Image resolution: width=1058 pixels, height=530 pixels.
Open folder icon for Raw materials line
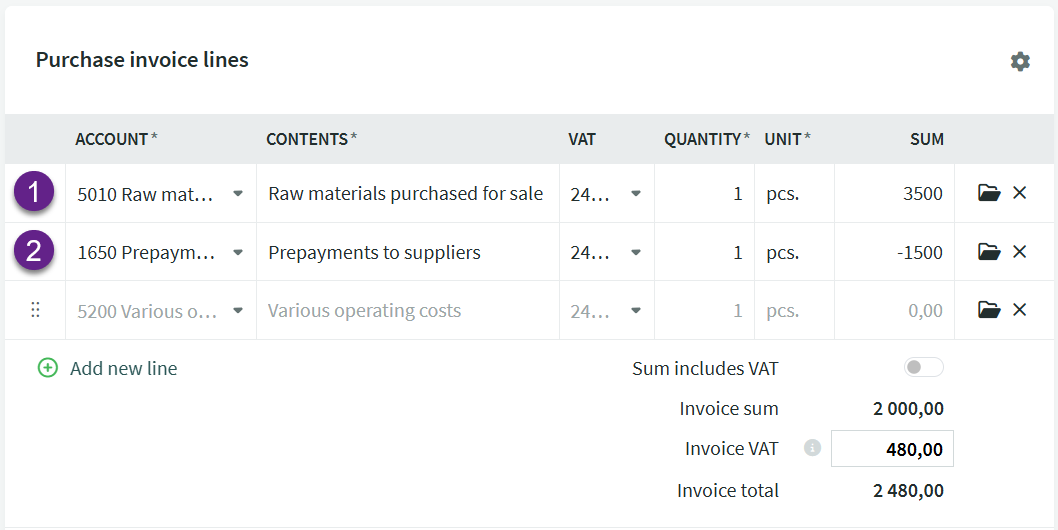click(x=989, y=193)
